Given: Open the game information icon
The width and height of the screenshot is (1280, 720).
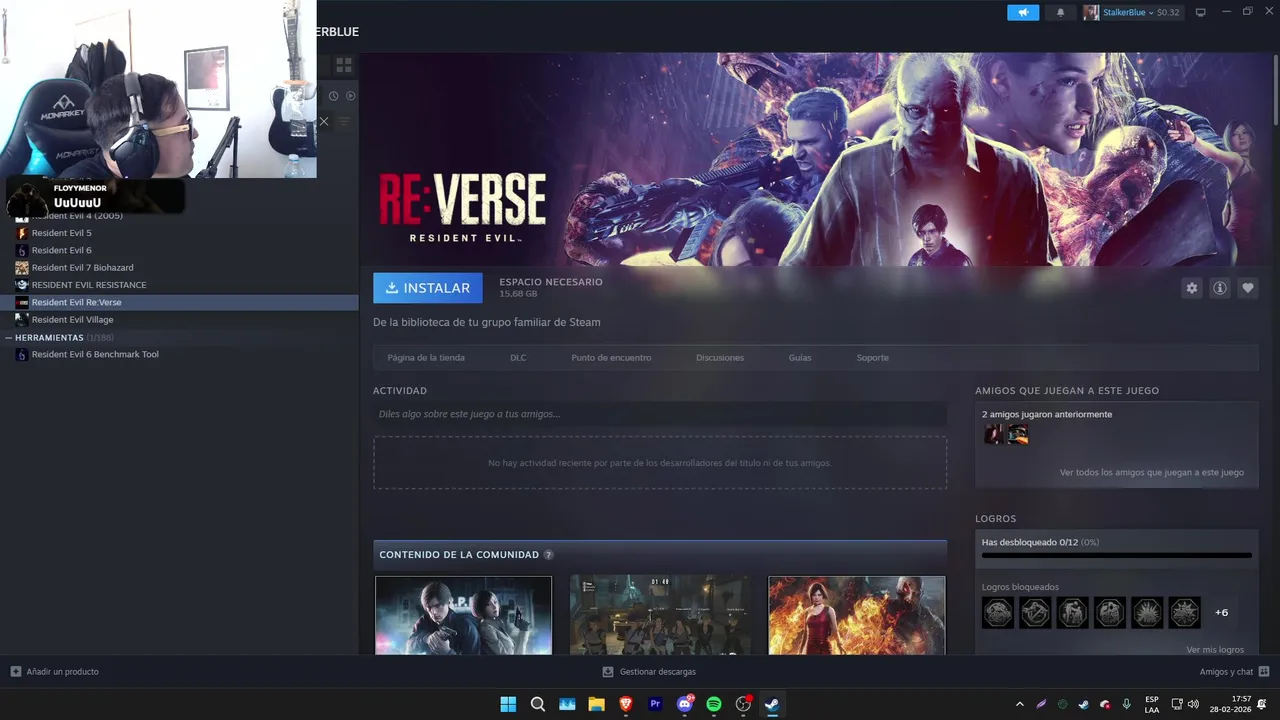Looking at the screenshot, I should point(1220,288).
